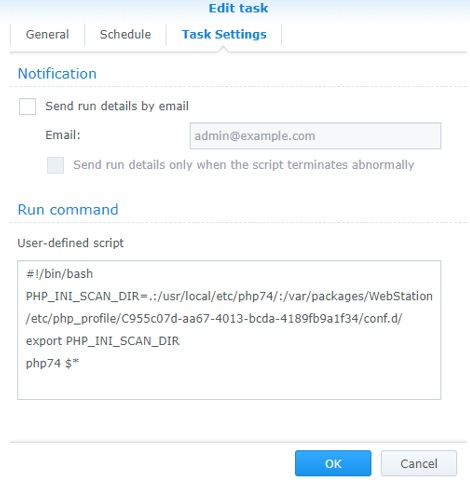Enable Send run details by email checkbox

(x=27, y=106)
